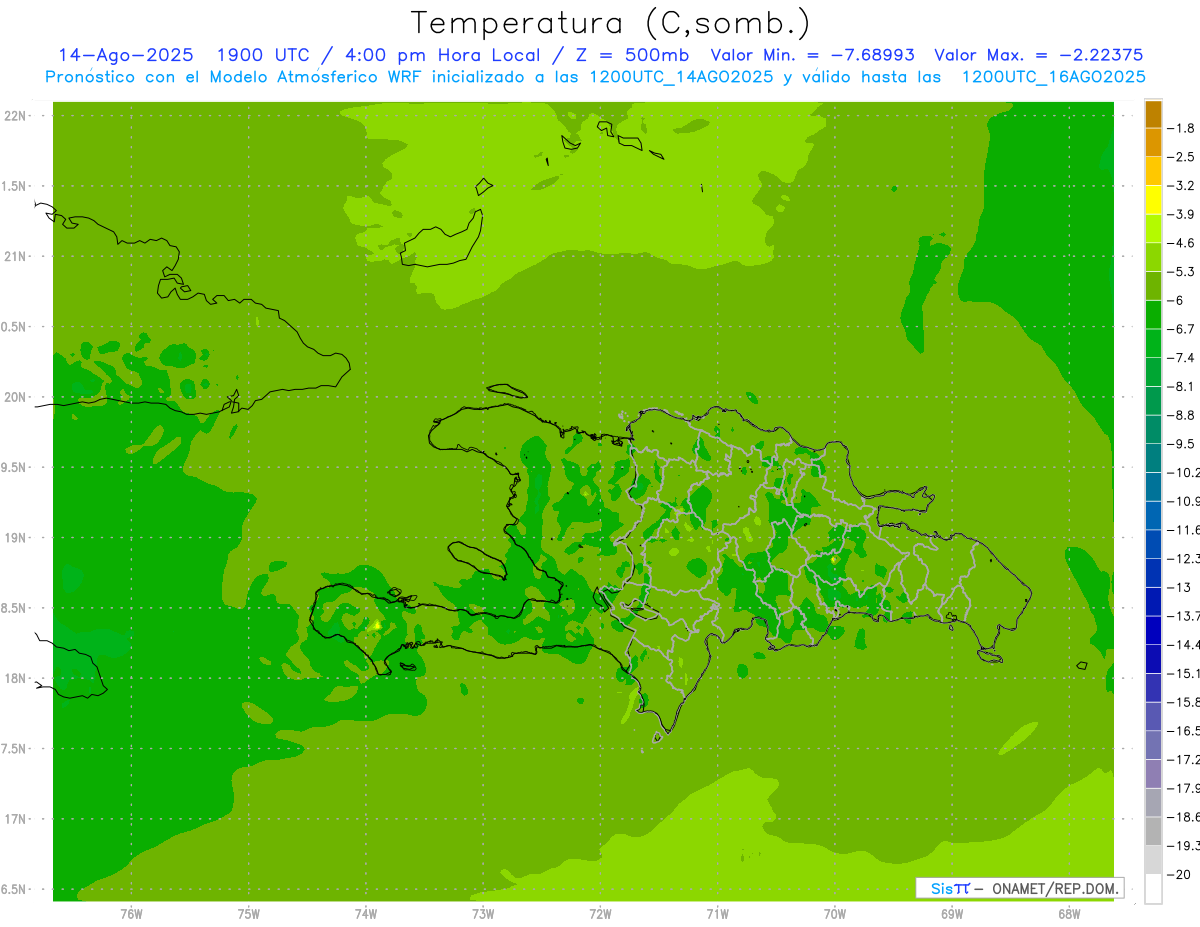
Task: Click the "-13" colorbar value
Action: click(x=1180, y=587)
